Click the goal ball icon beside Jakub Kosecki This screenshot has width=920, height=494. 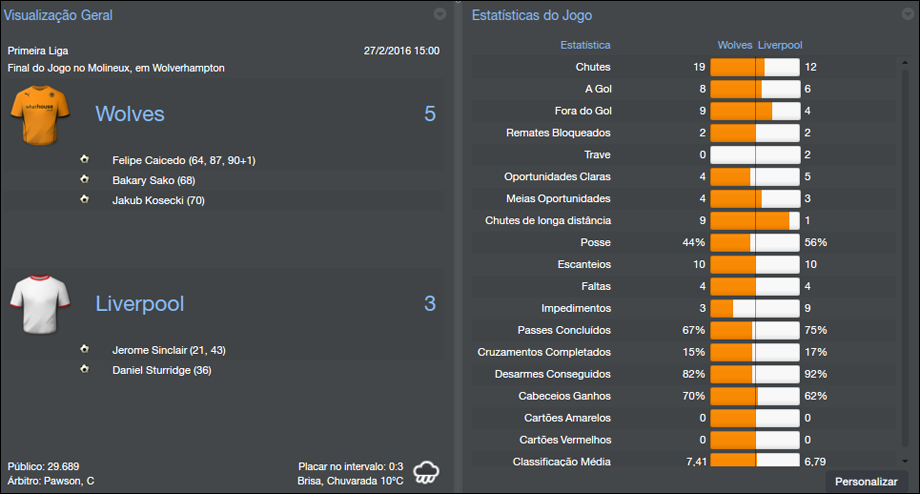click(84, 200)
